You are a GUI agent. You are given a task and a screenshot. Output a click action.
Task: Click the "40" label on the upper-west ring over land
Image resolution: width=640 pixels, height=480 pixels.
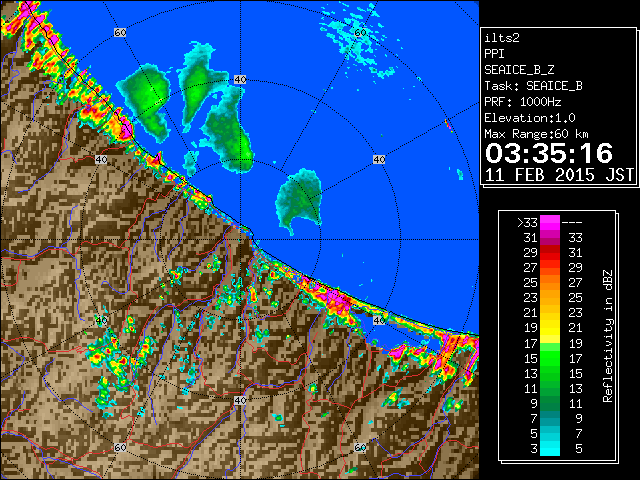click(x=101, y=159)
